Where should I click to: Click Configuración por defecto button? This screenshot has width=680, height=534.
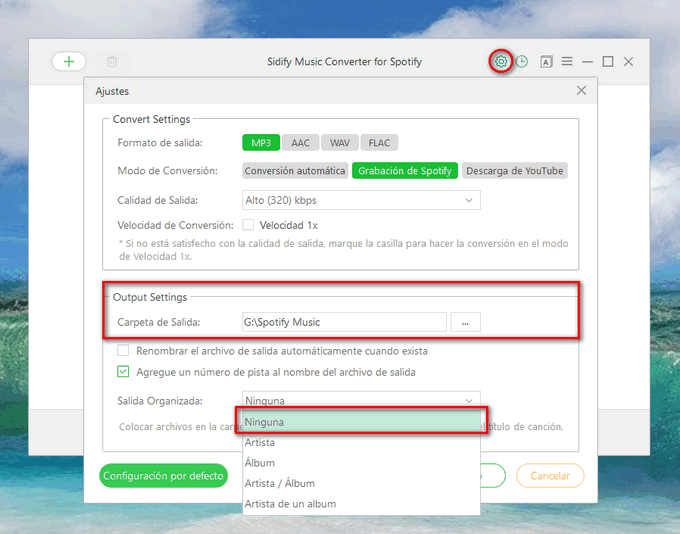click(x=163, y=475)
